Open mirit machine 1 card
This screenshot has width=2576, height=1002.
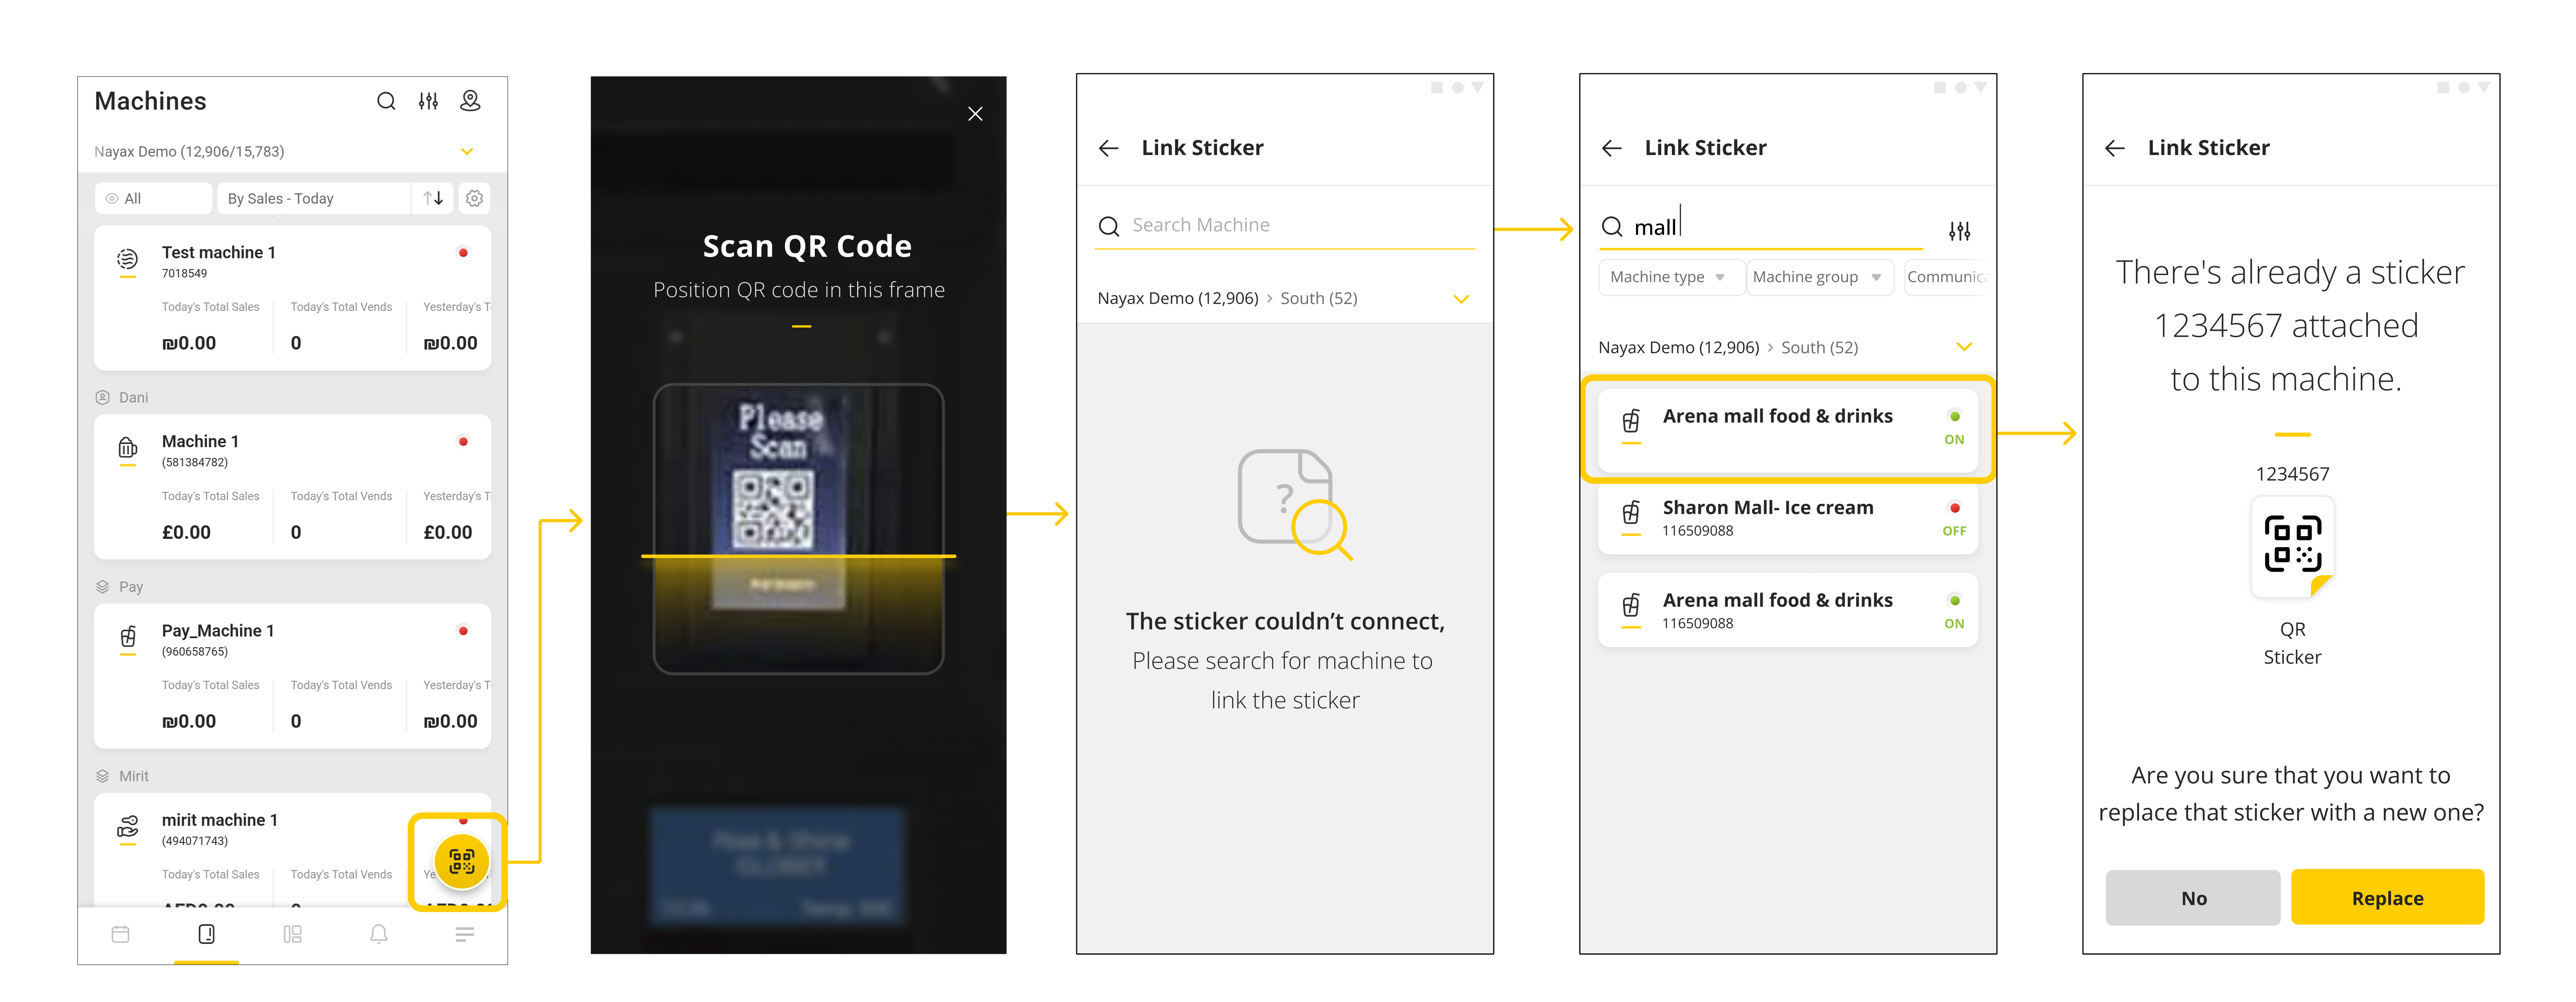coord(292,850)
